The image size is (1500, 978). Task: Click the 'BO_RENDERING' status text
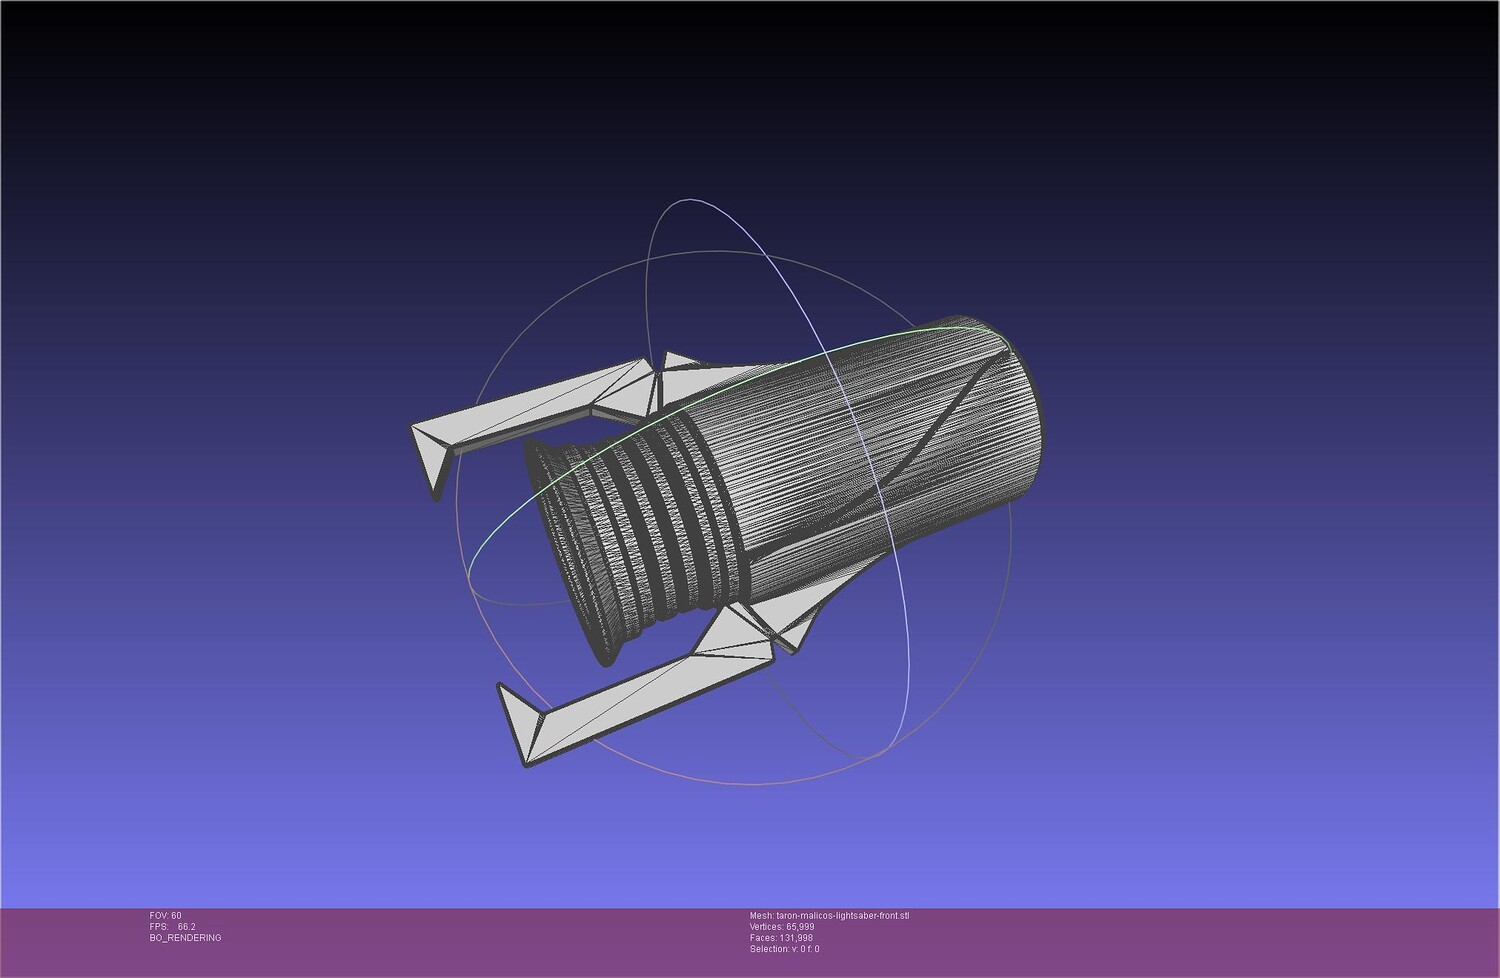(x=186, y=938)
